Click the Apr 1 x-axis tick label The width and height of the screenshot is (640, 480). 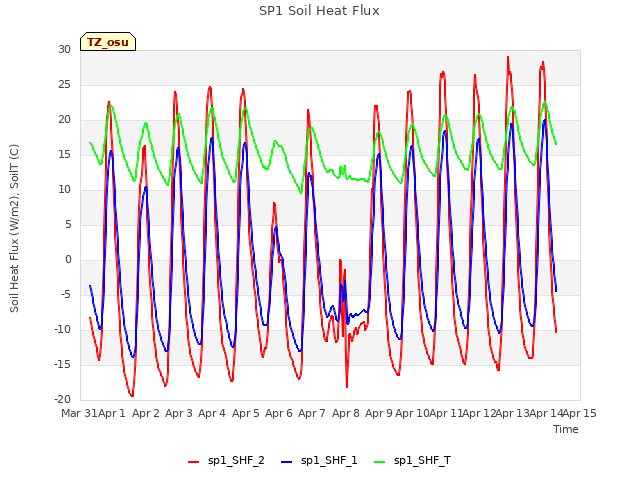pos(111,413)
